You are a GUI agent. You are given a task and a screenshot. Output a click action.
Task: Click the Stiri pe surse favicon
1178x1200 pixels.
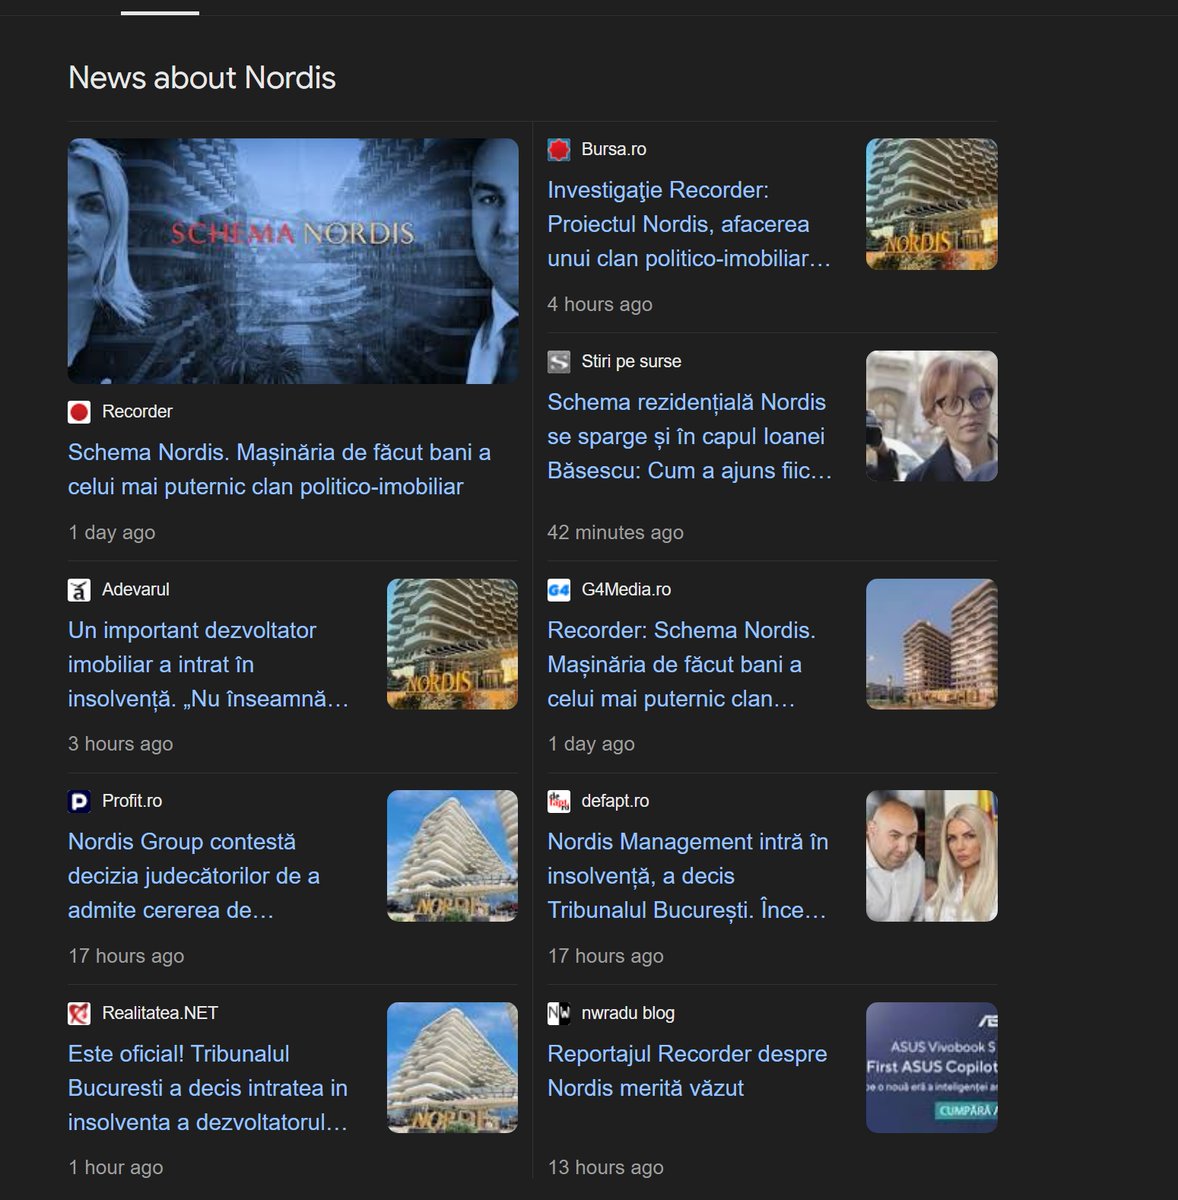[x=559, y=362]
